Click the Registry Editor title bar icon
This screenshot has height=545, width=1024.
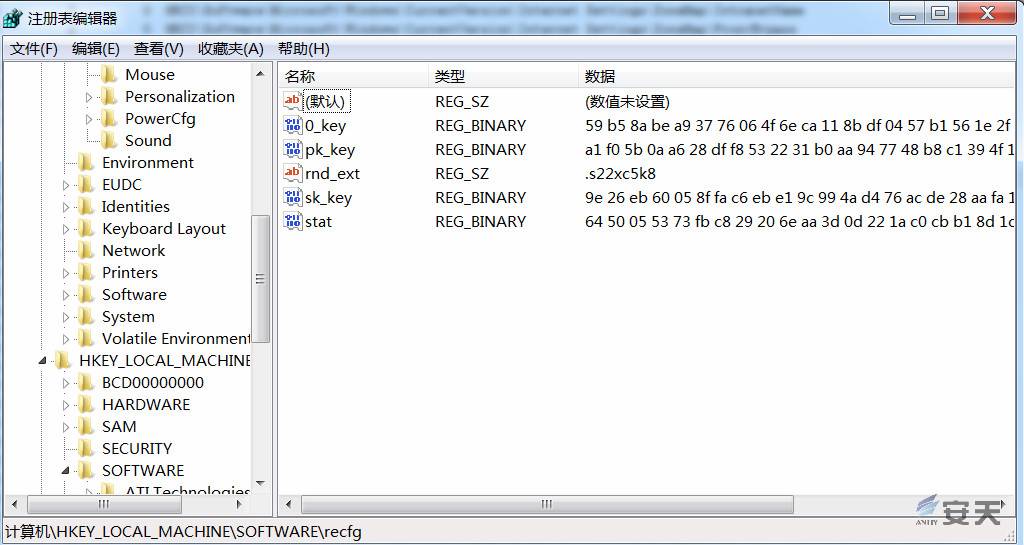[x=12, y=18]
